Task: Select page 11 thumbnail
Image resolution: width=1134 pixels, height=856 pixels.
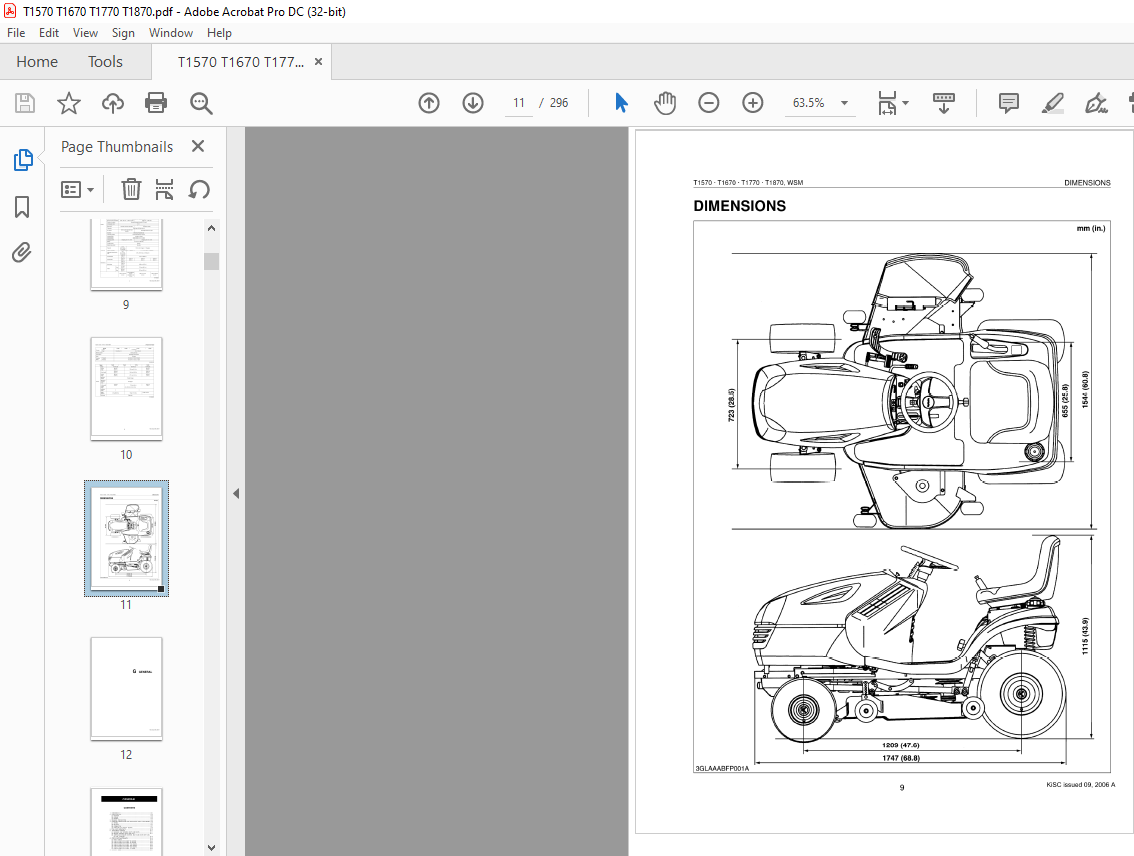Action: 127,538
